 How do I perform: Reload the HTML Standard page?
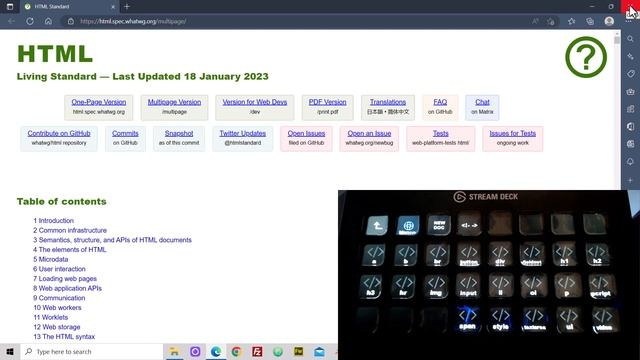(30, 21)
